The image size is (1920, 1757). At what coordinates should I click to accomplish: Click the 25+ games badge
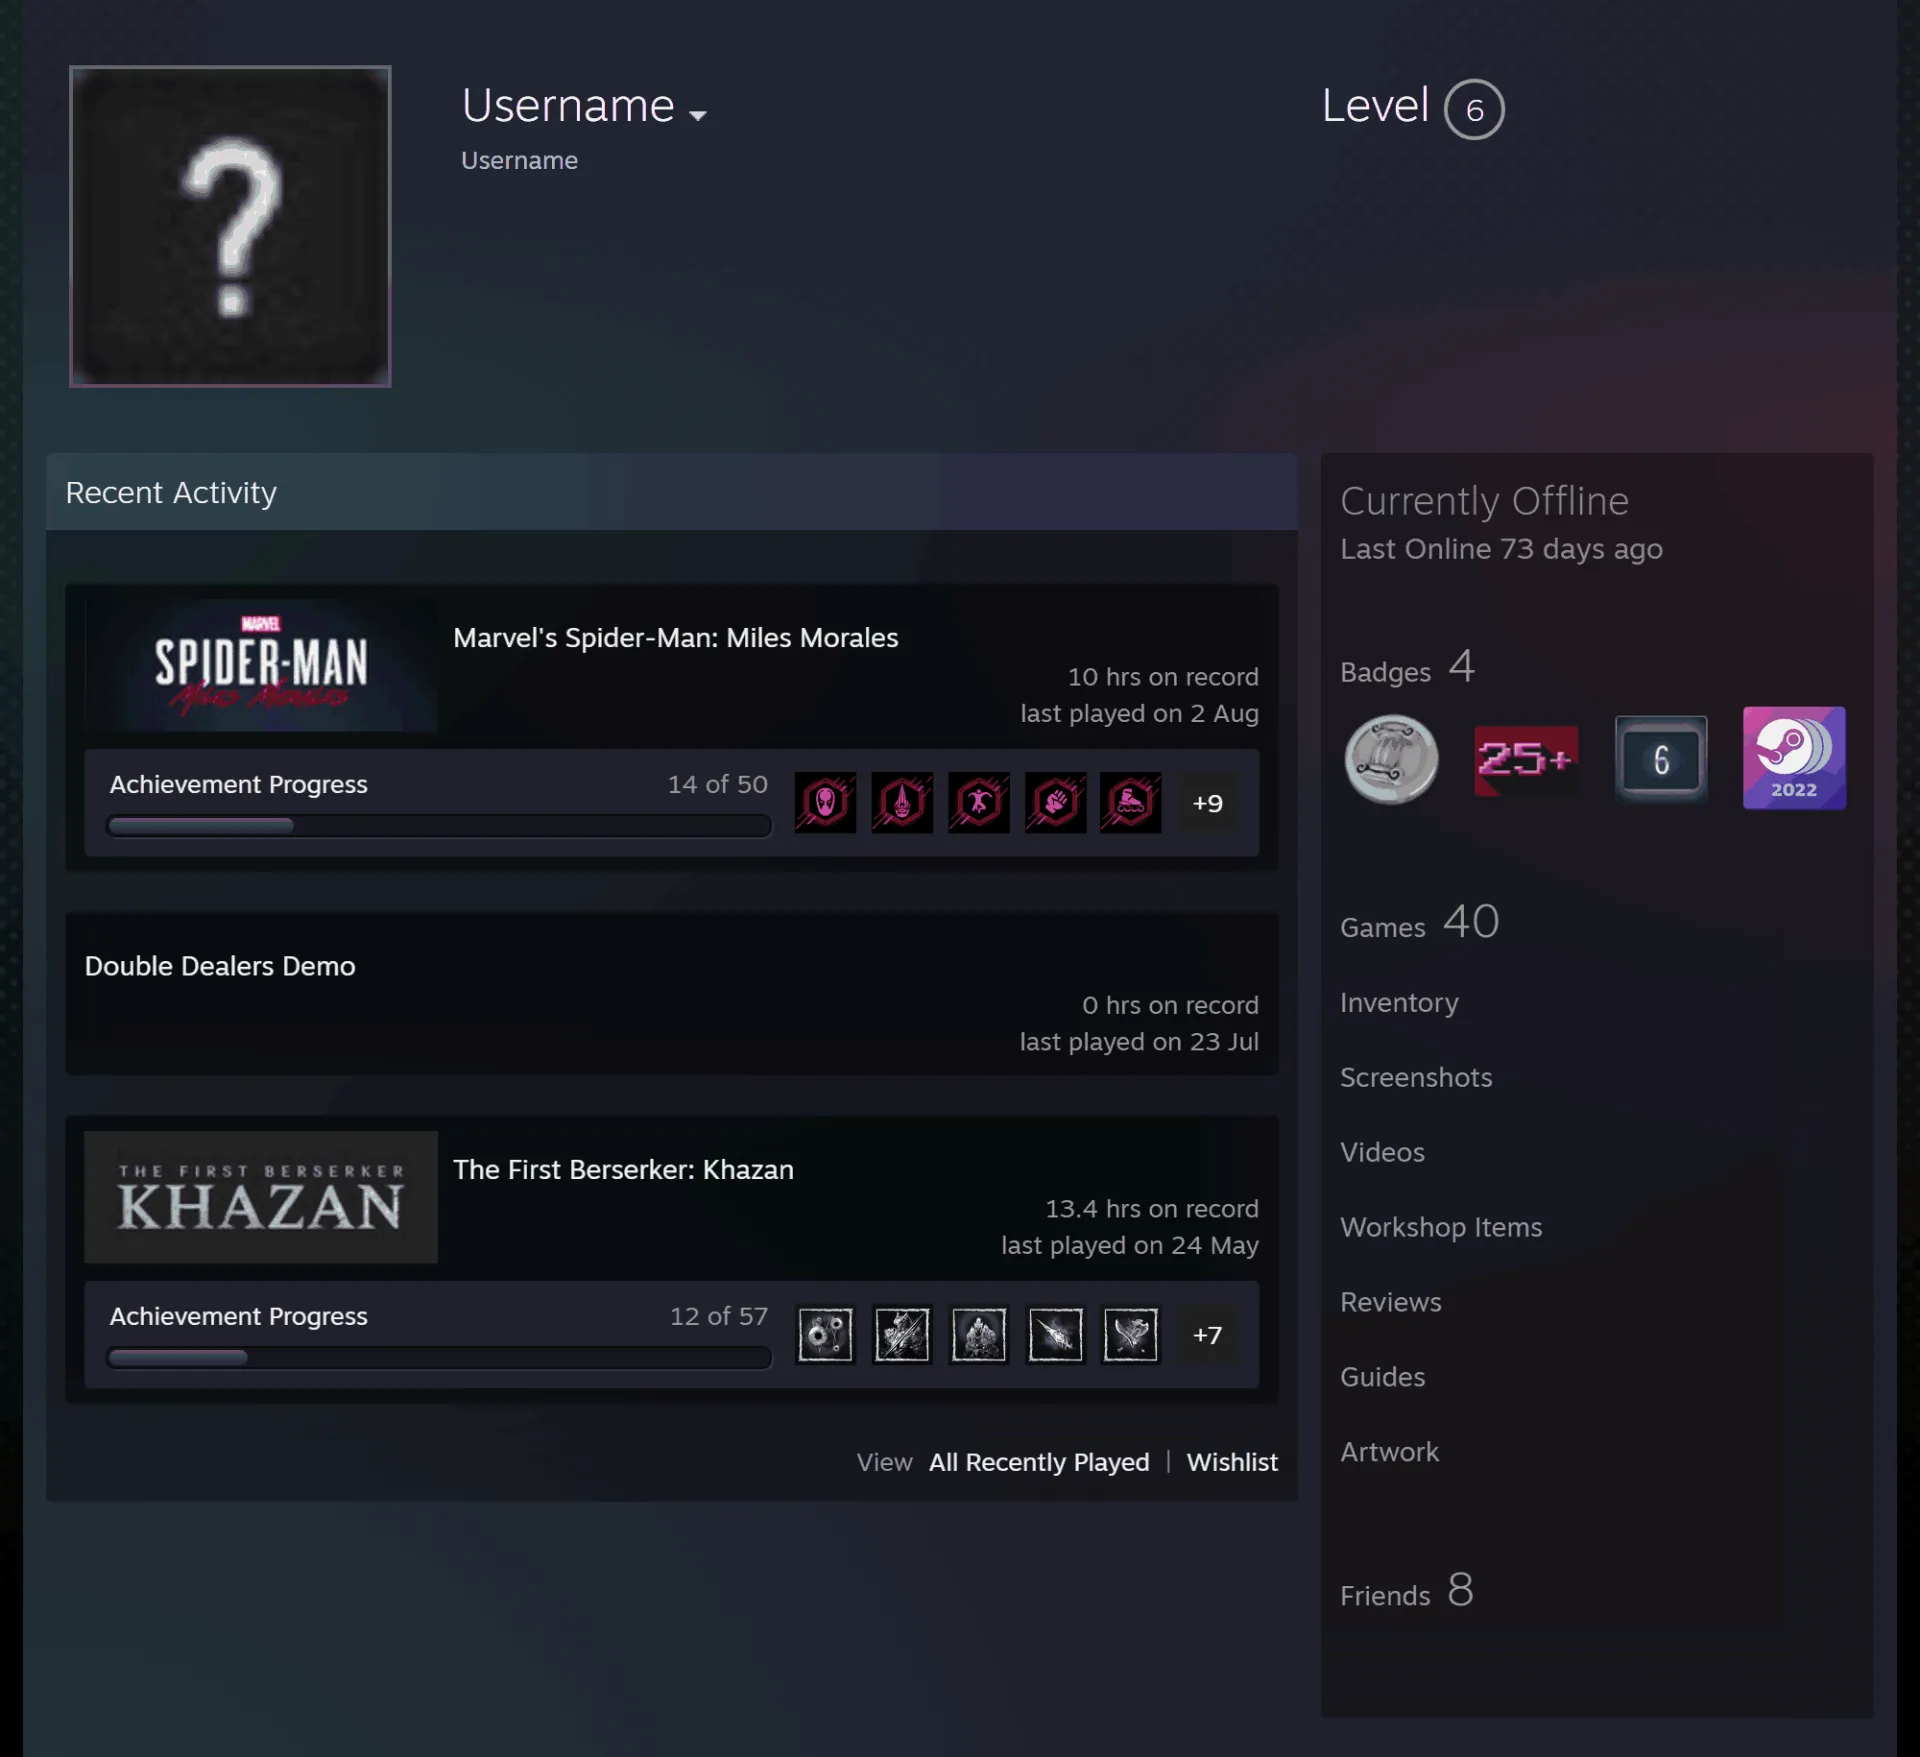(1526, 760)
